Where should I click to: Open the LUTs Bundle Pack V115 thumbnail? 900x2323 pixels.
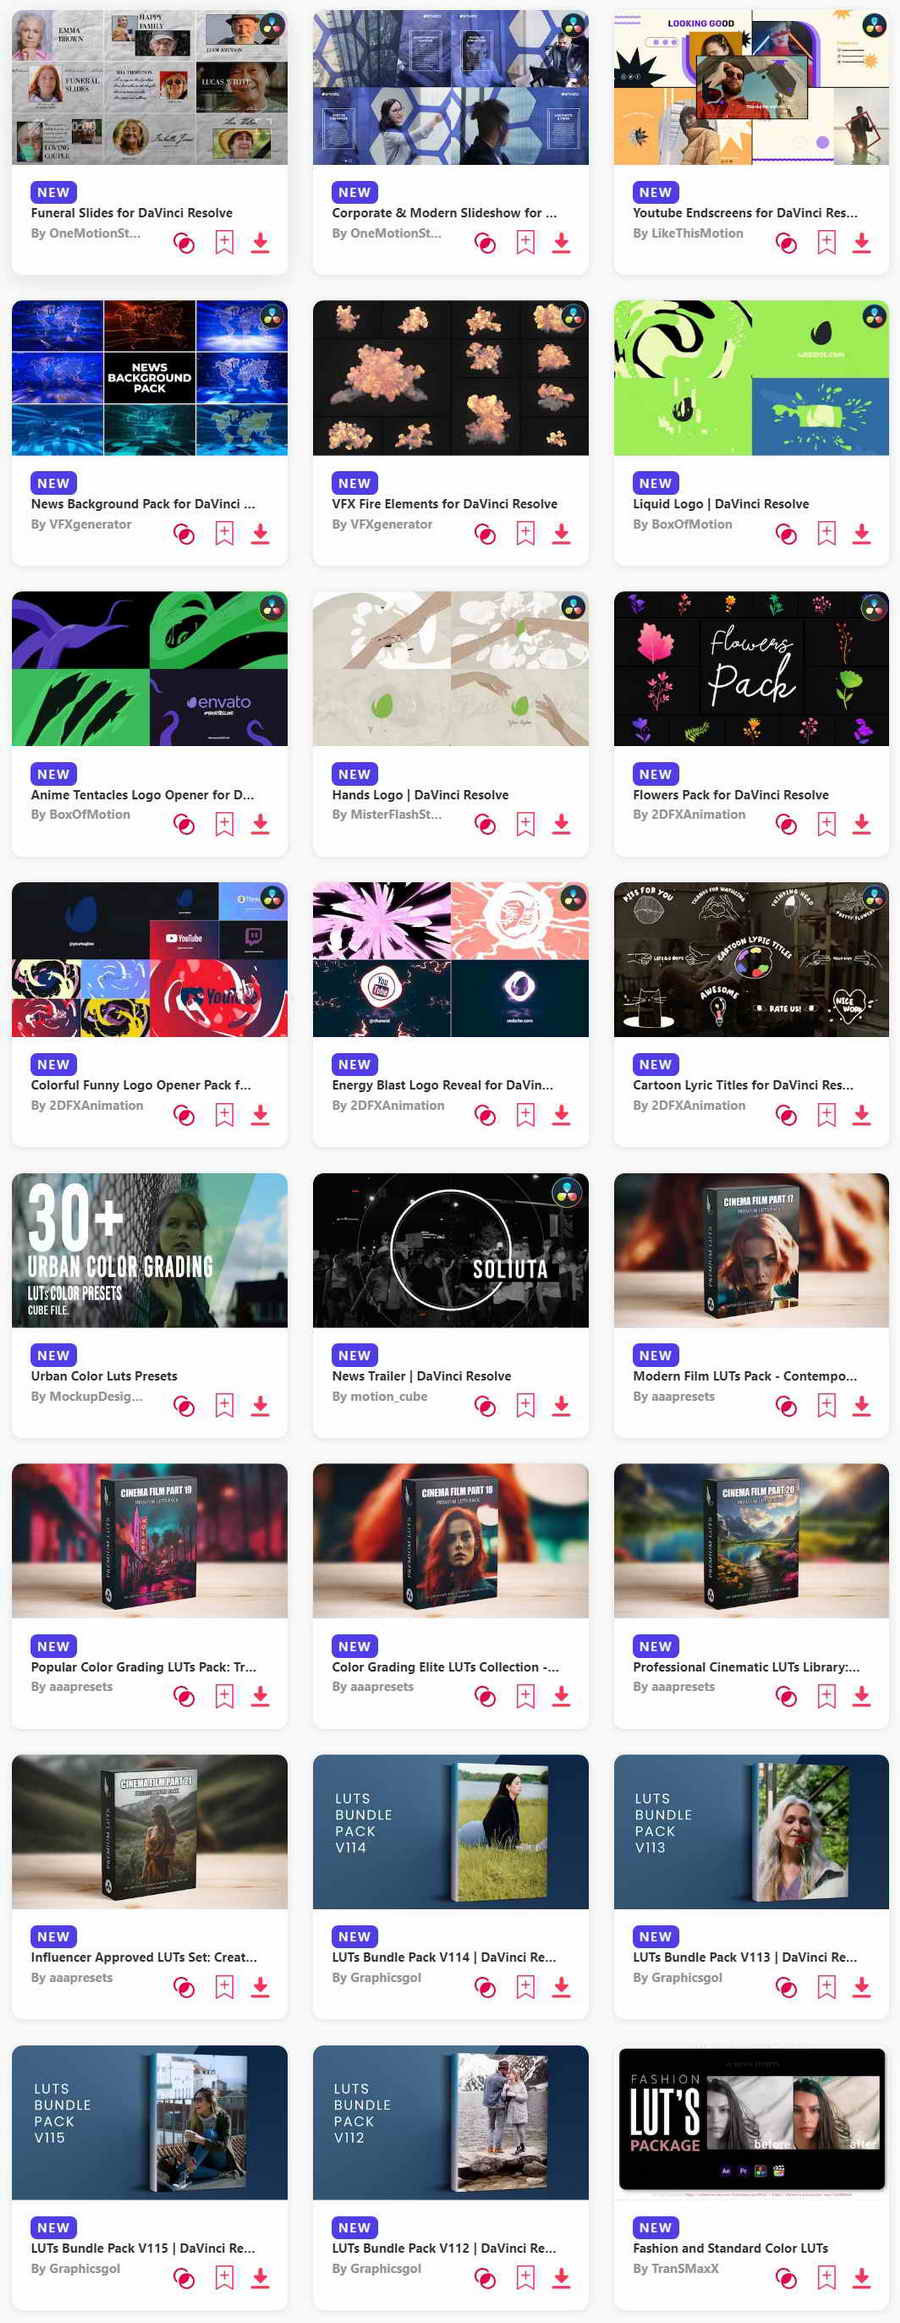click(150, 2122)
